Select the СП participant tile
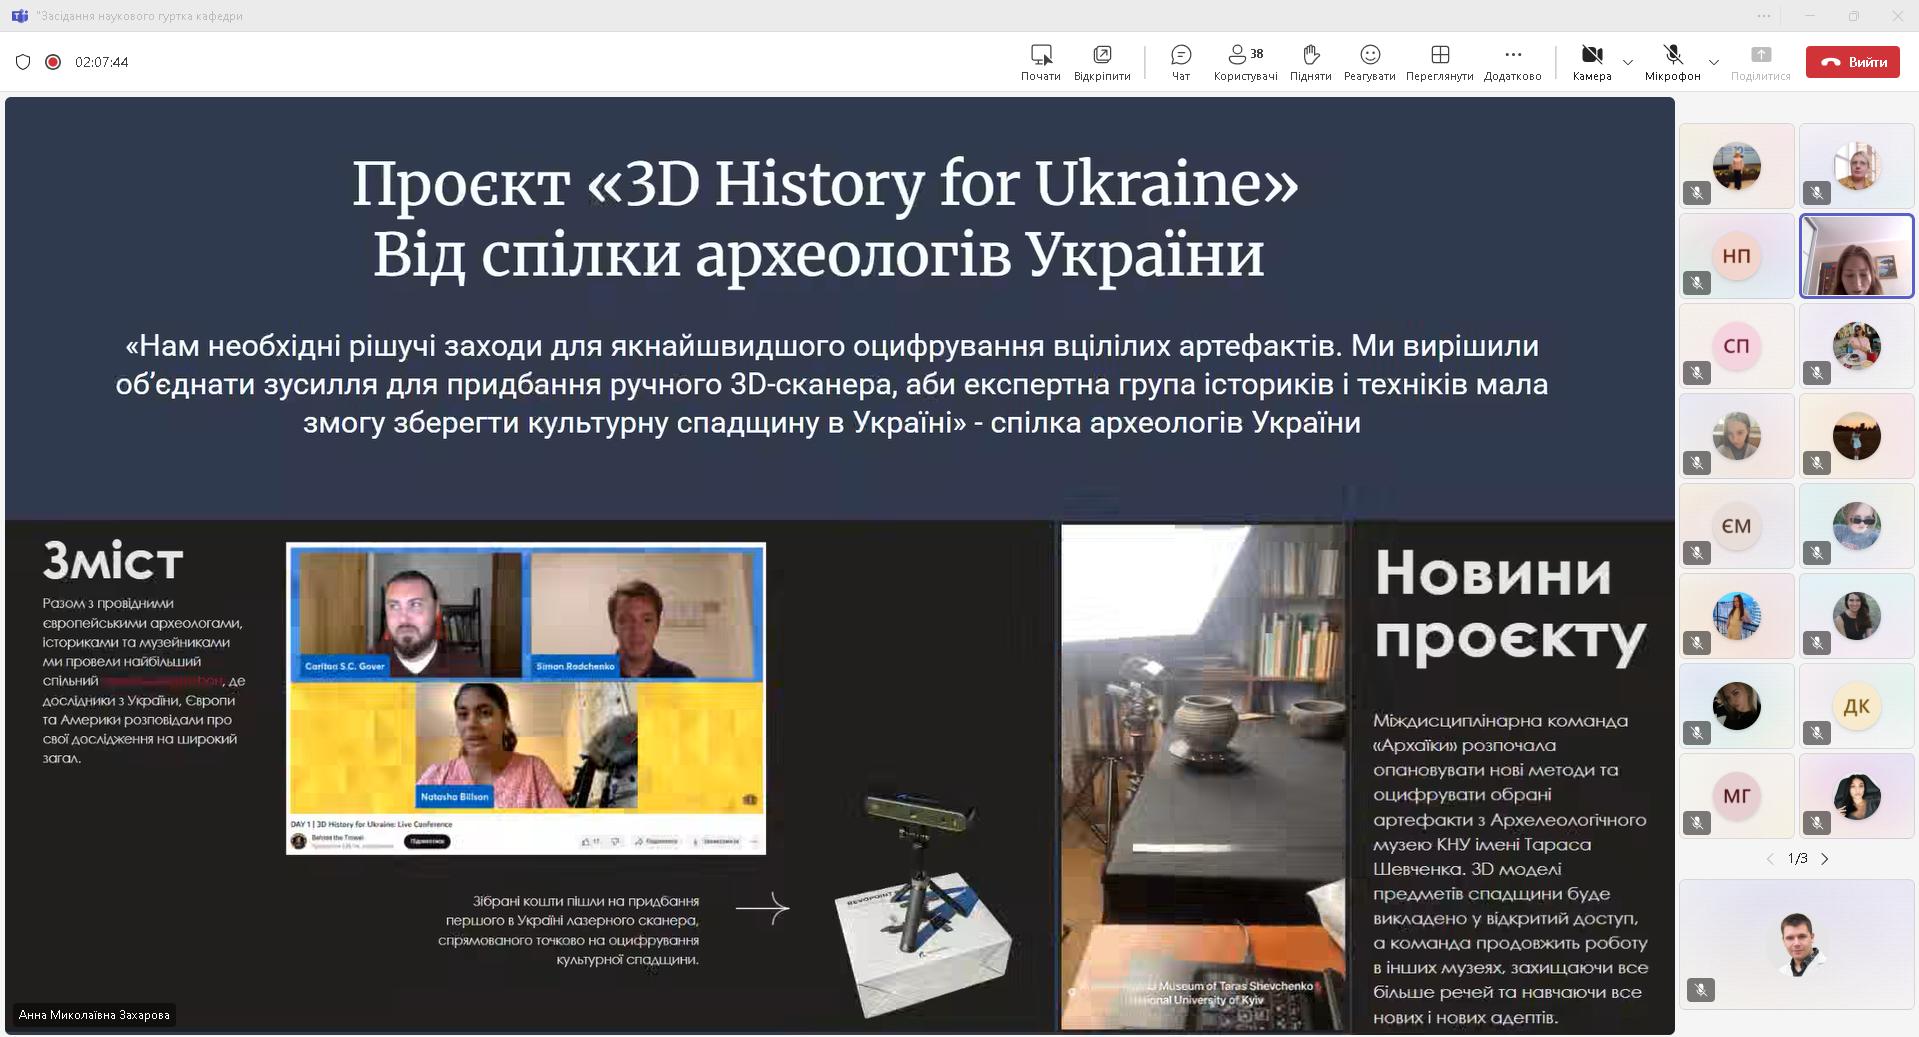Screen dimensions: 1919x1037 click(x=1737, y=346)
